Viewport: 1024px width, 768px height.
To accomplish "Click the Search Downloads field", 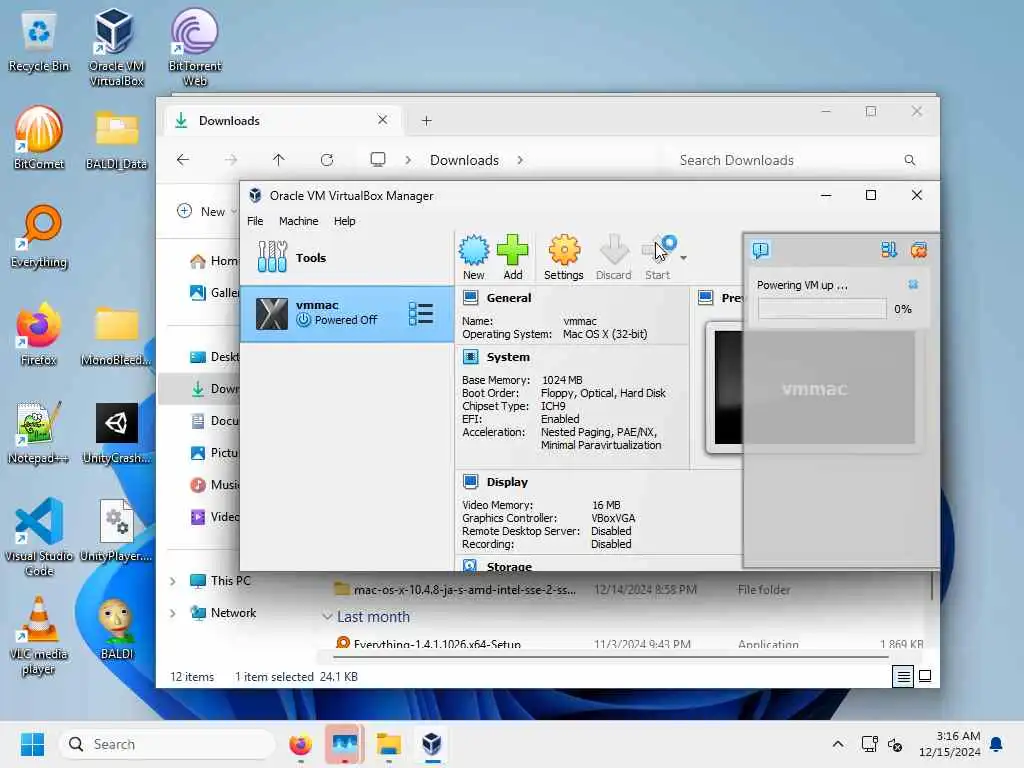I will coord(798,160).
